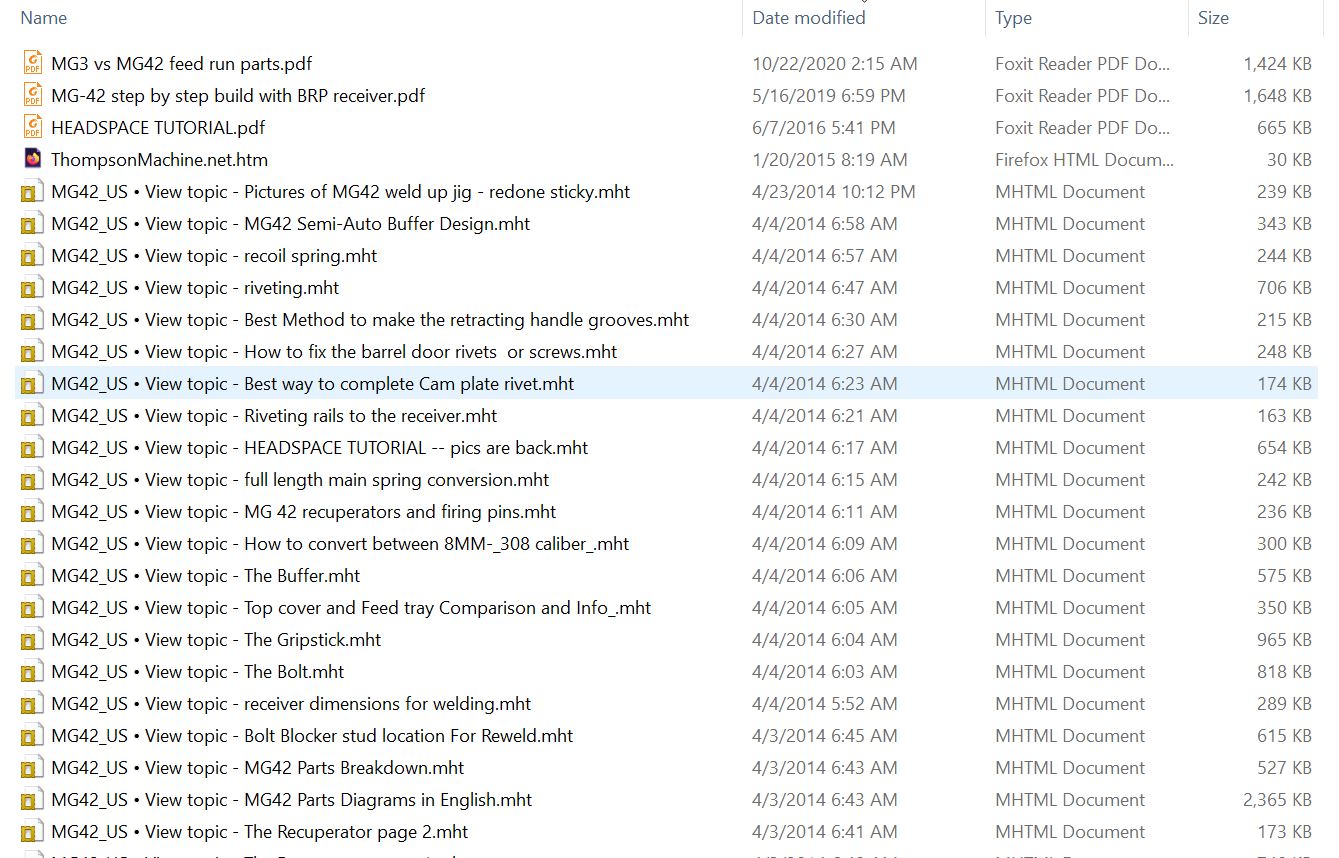Screen dimensions: 1339x858
Task: Click the icon beside riveting.mht
Action: click(33, 288)
